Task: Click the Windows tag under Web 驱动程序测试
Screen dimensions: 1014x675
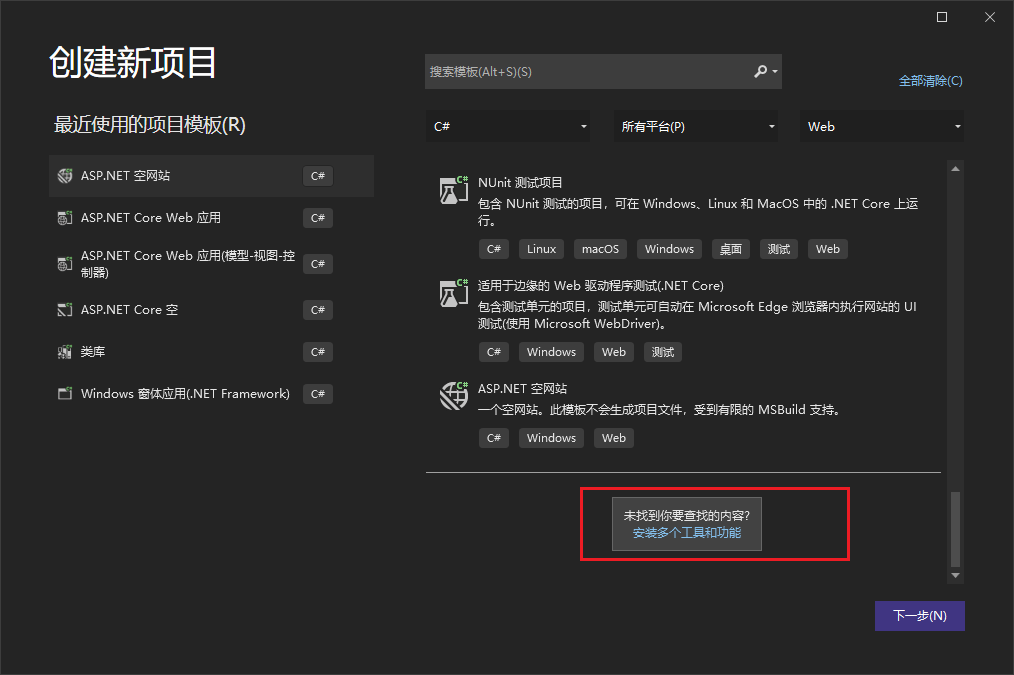Action: (551, 352)
